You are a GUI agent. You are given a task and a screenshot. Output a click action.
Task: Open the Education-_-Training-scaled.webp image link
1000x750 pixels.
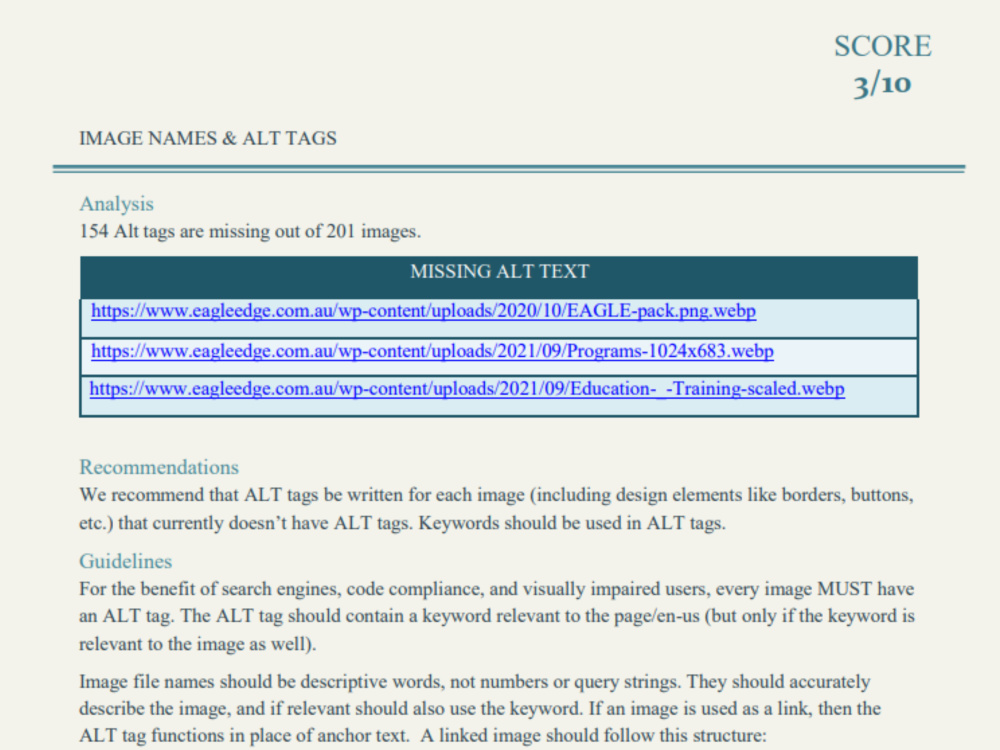click(x=467, y=389)
